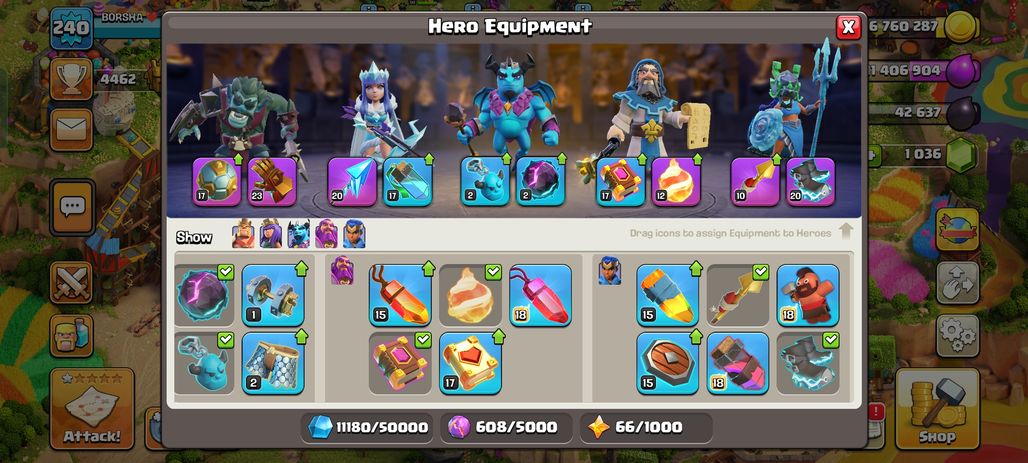
Task: Tap the upgrade arrow on level 1 gear equipment
Action: click(x=301, y=269)
